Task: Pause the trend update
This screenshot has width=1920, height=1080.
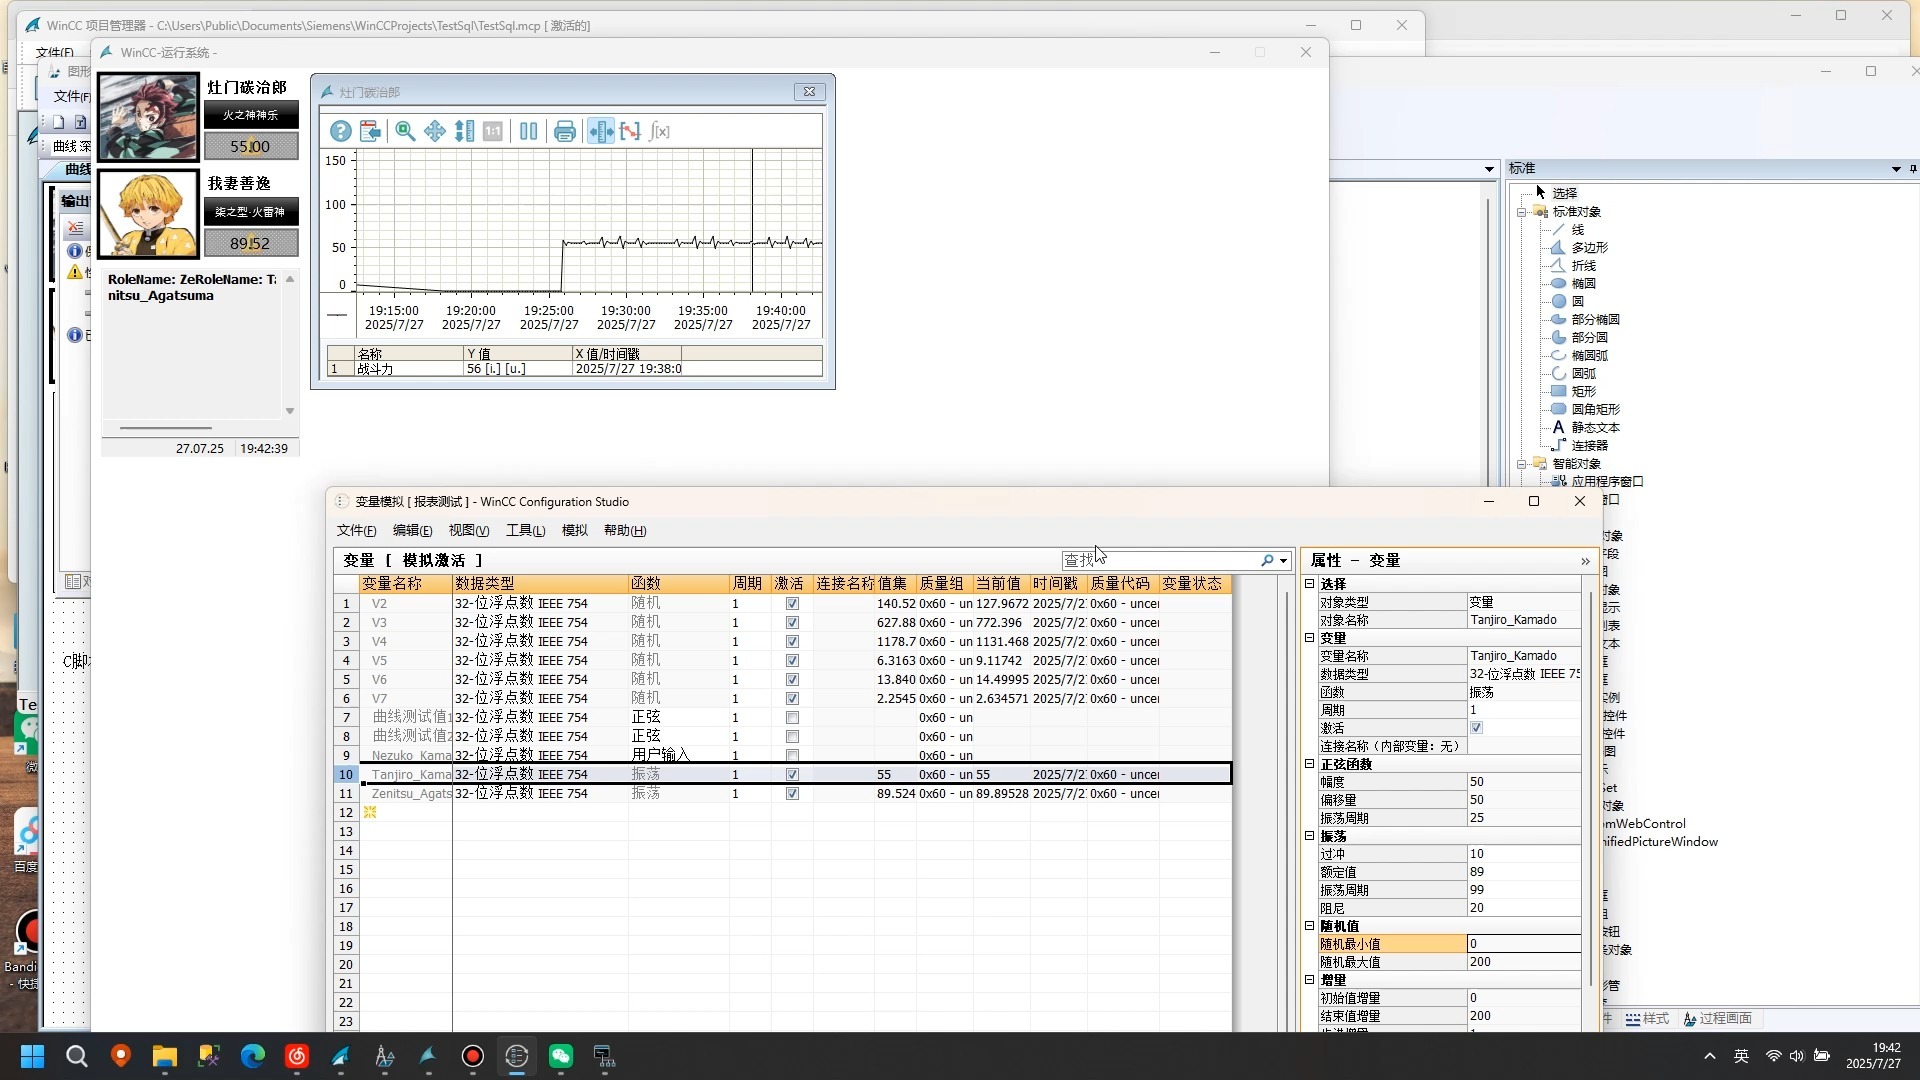Action: coord(529,131)
